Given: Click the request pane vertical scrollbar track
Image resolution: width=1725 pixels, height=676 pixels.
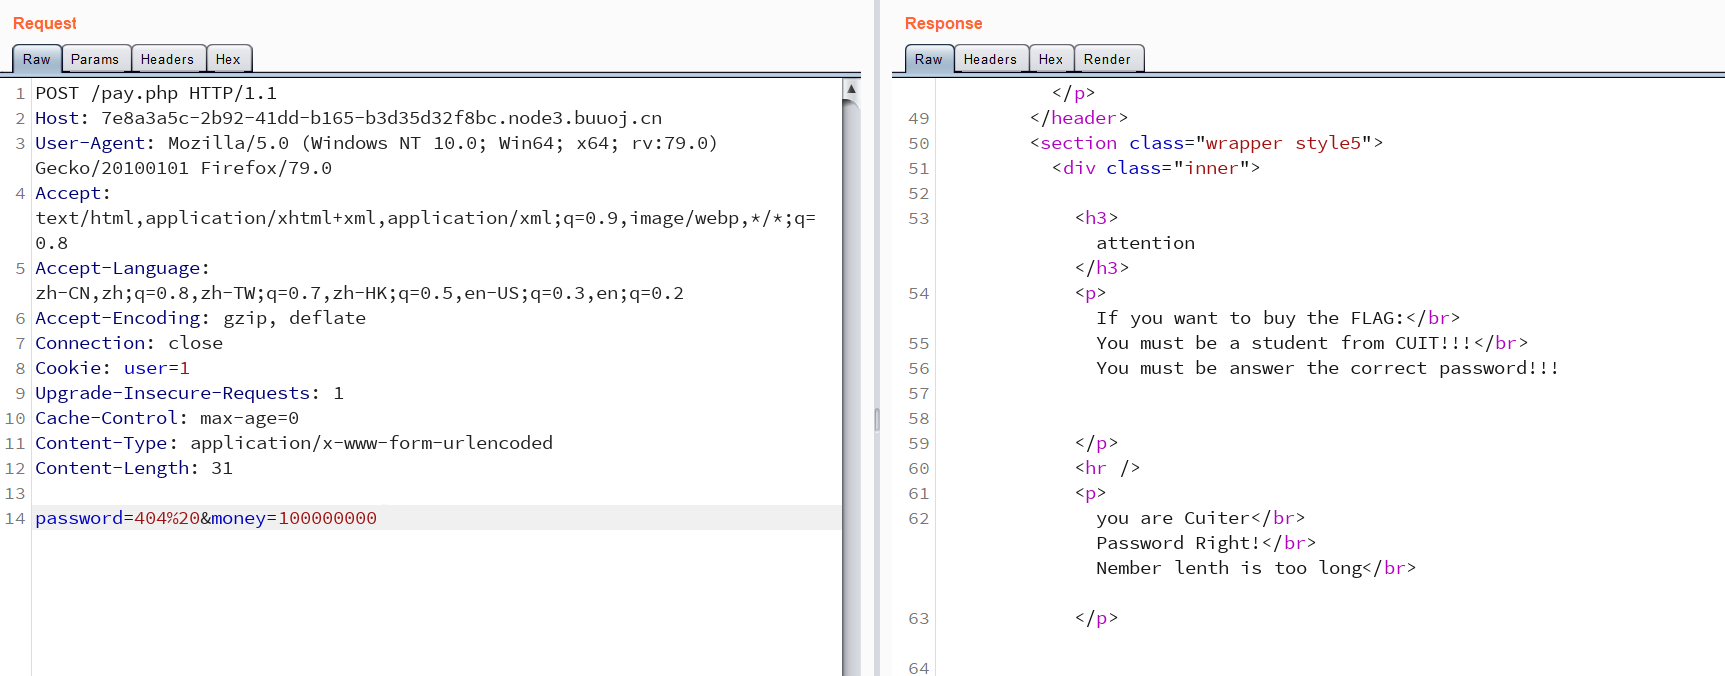Looking at the screenshot, I should click(851, 400).
